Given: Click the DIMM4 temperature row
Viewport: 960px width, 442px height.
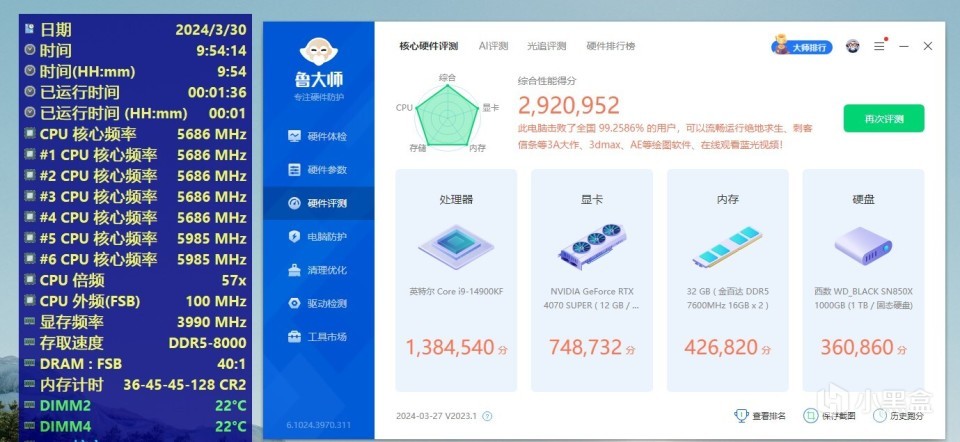Looking at the screenshot, I should pos(135,426).
